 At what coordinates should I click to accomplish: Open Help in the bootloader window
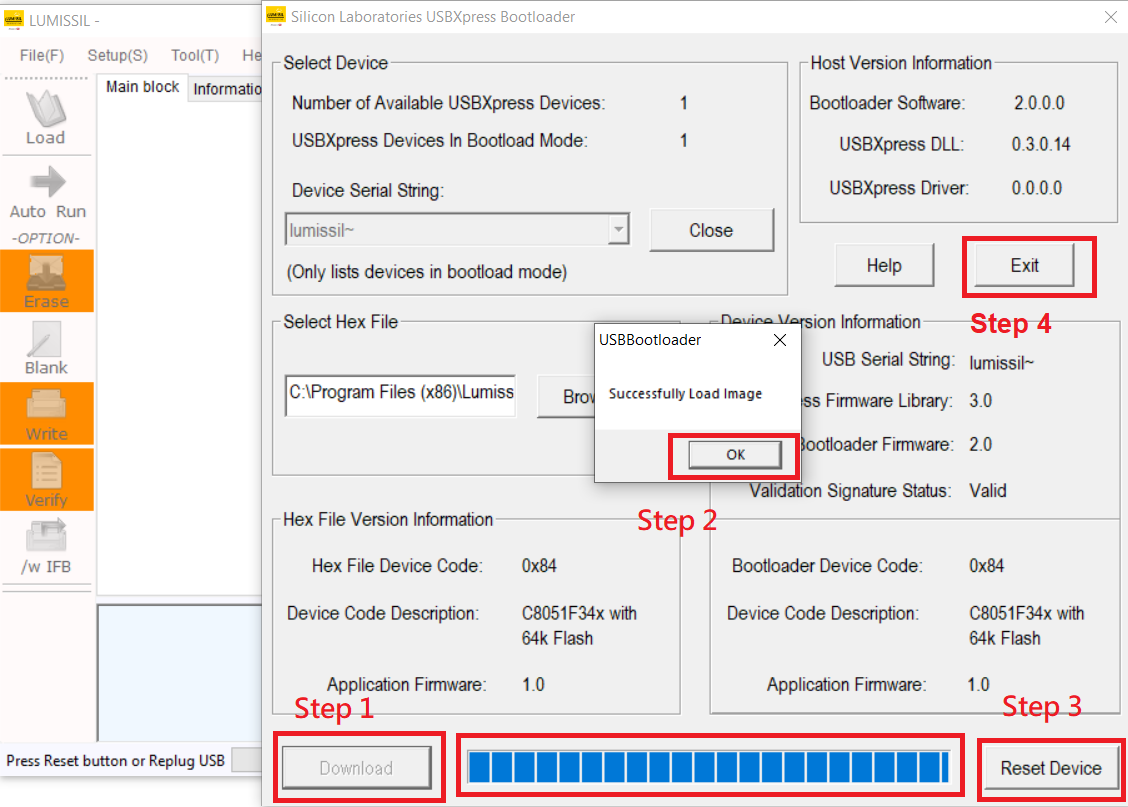tap(884, 266)
